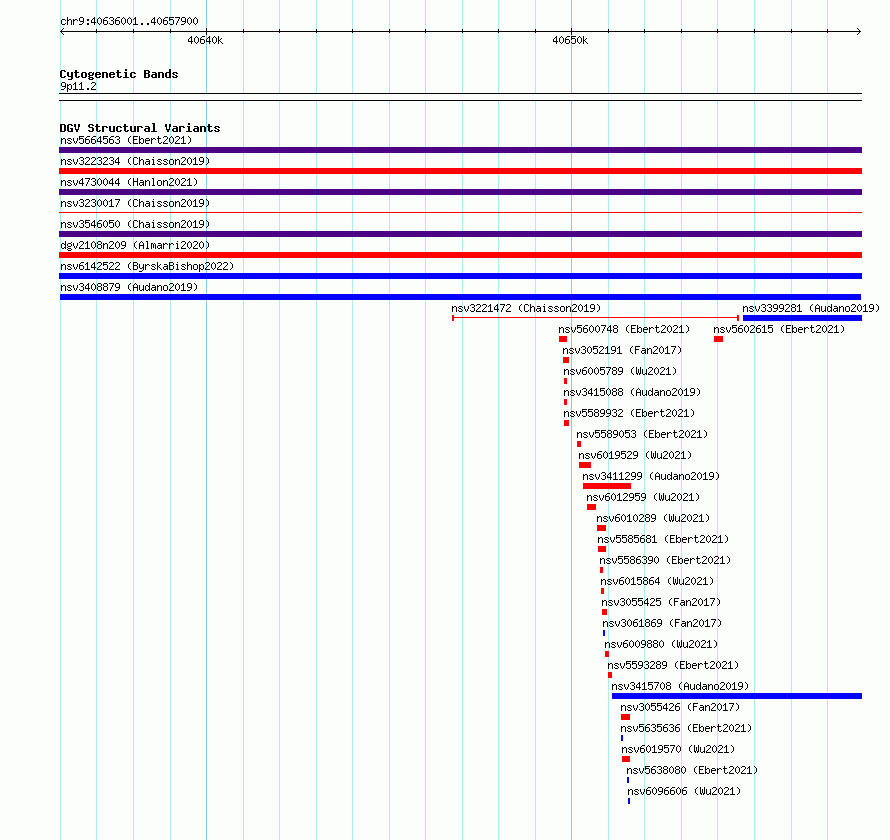
Task: Open the nsv6010289 (Wu2021) label
Action: 653,518
